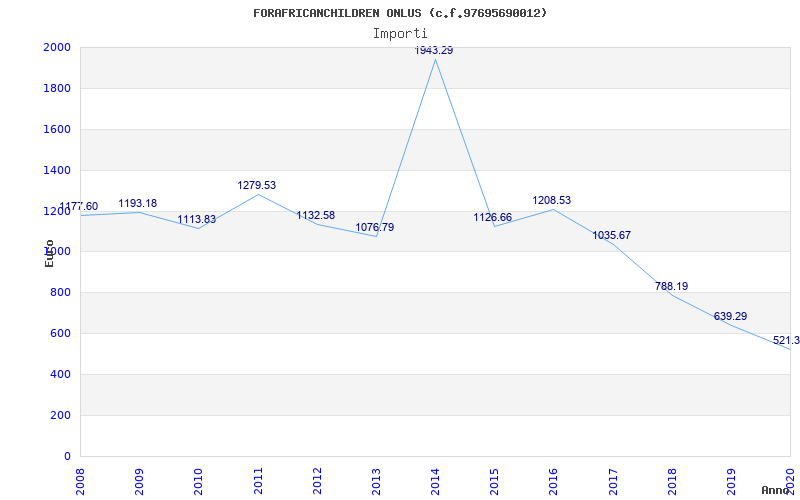Click the 2008 x-axis year label

click(x=80, y=482)
